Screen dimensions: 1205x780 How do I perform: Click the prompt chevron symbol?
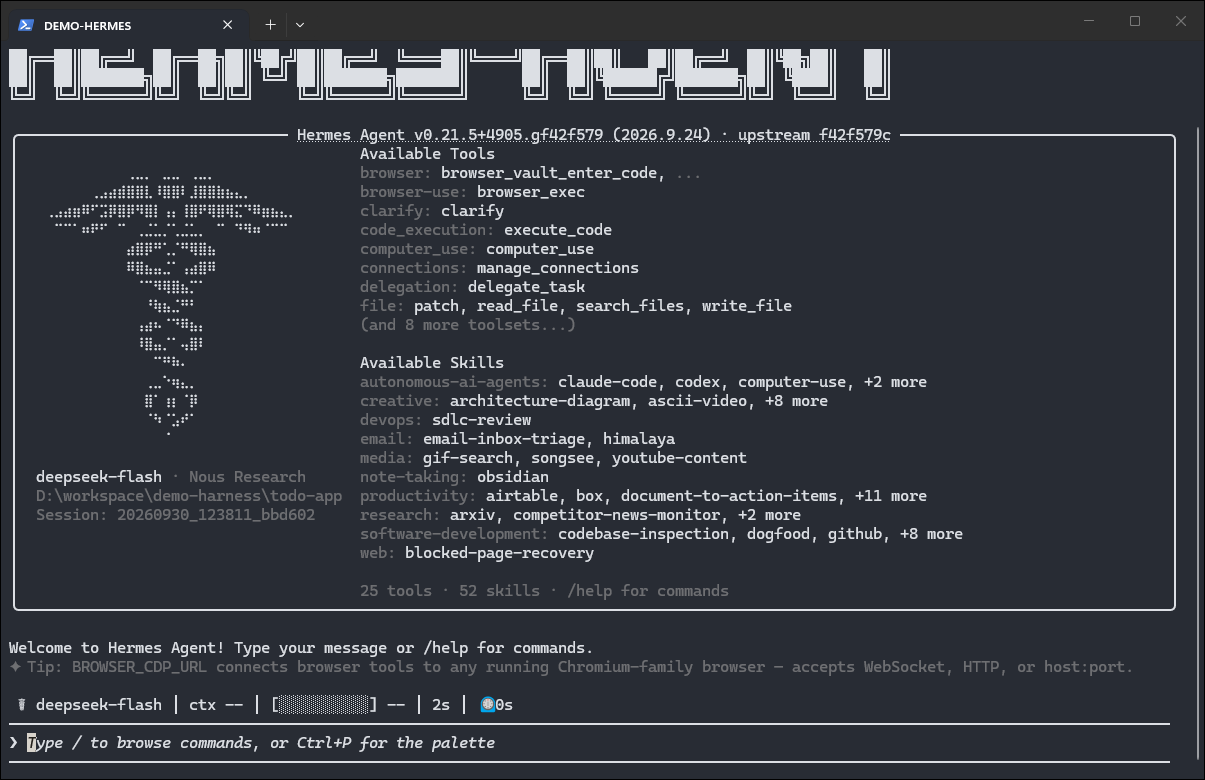tap(13, 743)
